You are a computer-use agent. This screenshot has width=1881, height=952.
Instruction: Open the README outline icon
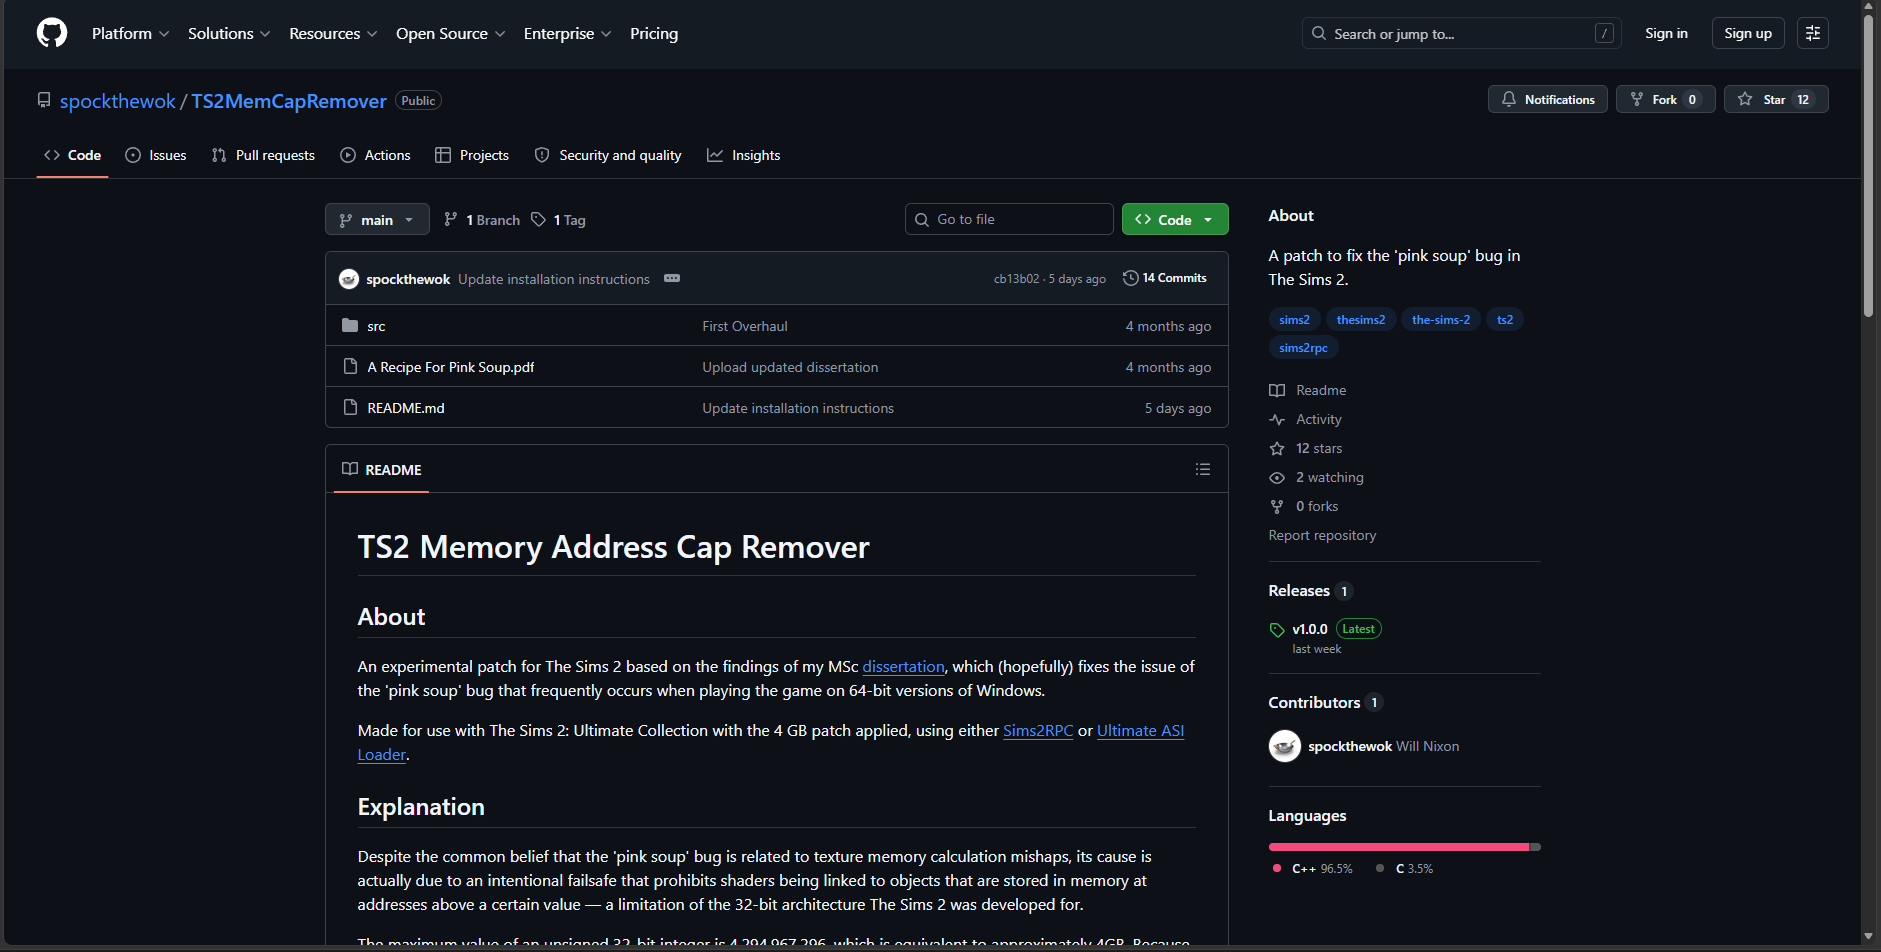[x=1203, y=469]
